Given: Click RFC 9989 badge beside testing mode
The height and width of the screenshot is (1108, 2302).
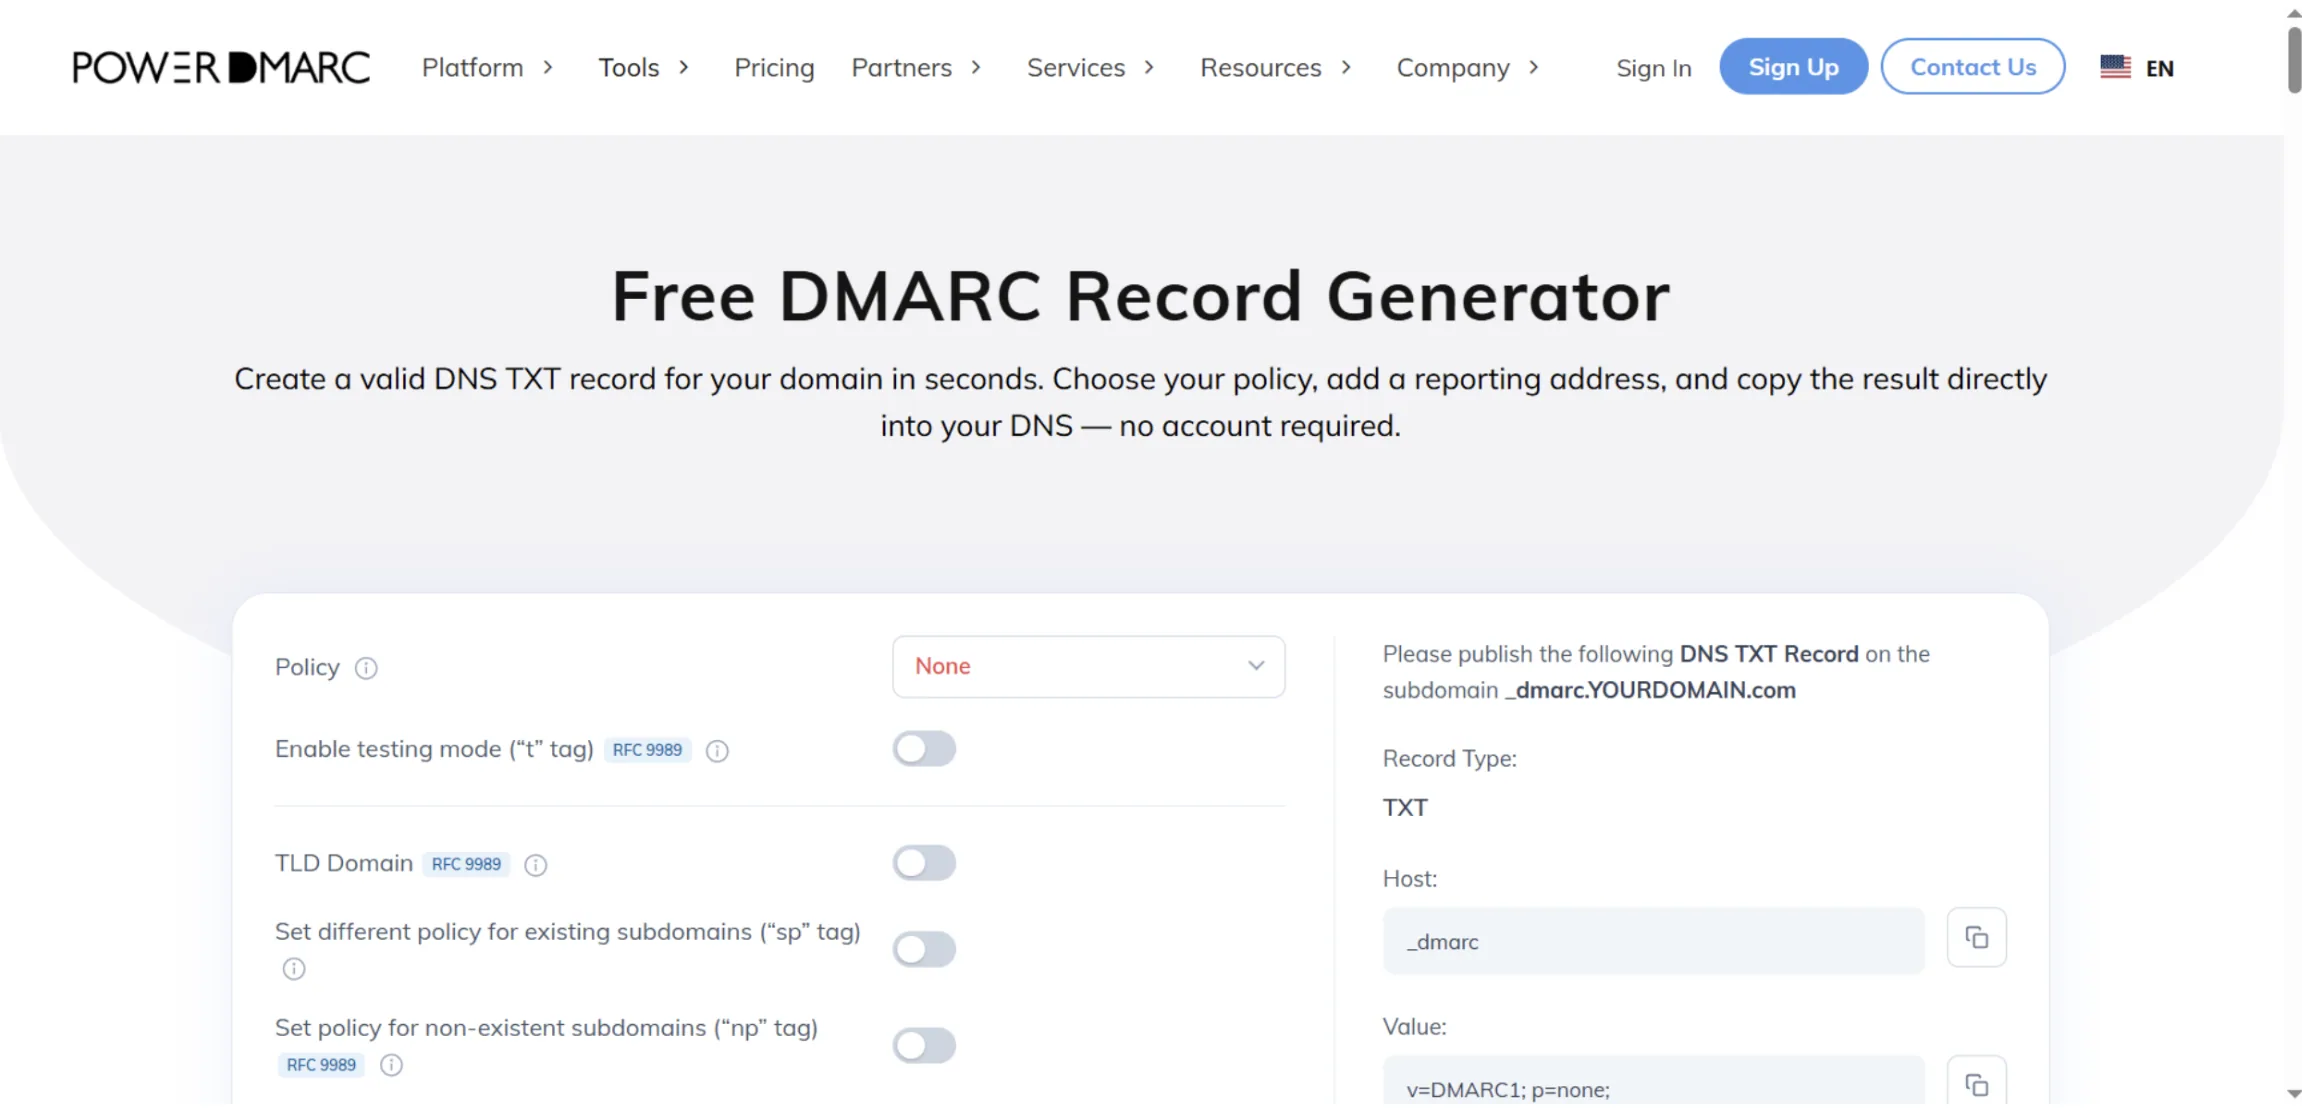Looking at the screenshot, I should [647, 750].
